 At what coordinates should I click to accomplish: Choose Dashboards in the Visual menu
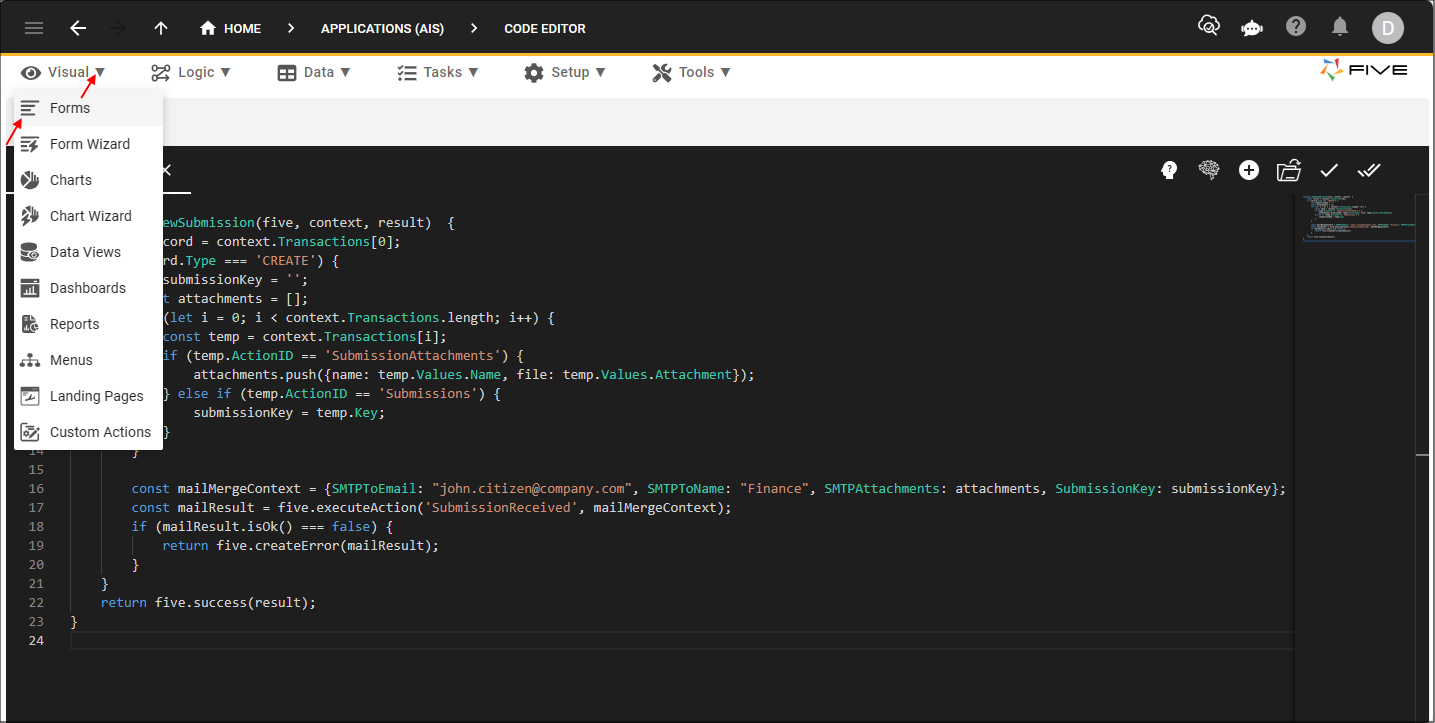[x=88, y=288]
